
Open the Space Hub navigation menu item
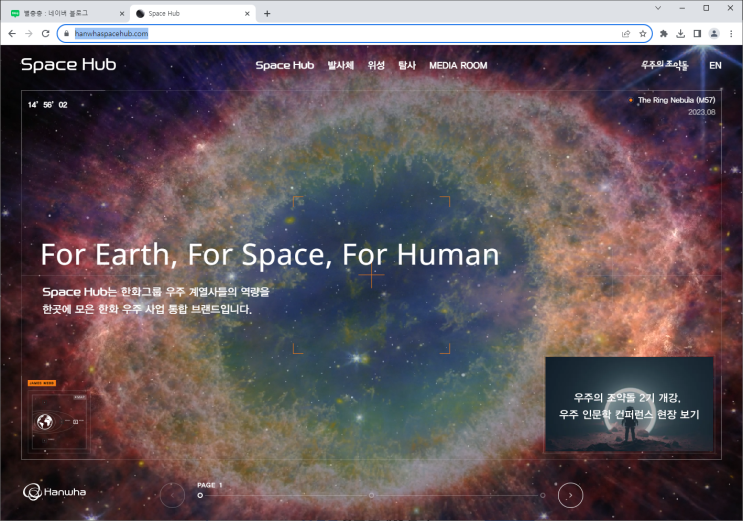(285, 65)
